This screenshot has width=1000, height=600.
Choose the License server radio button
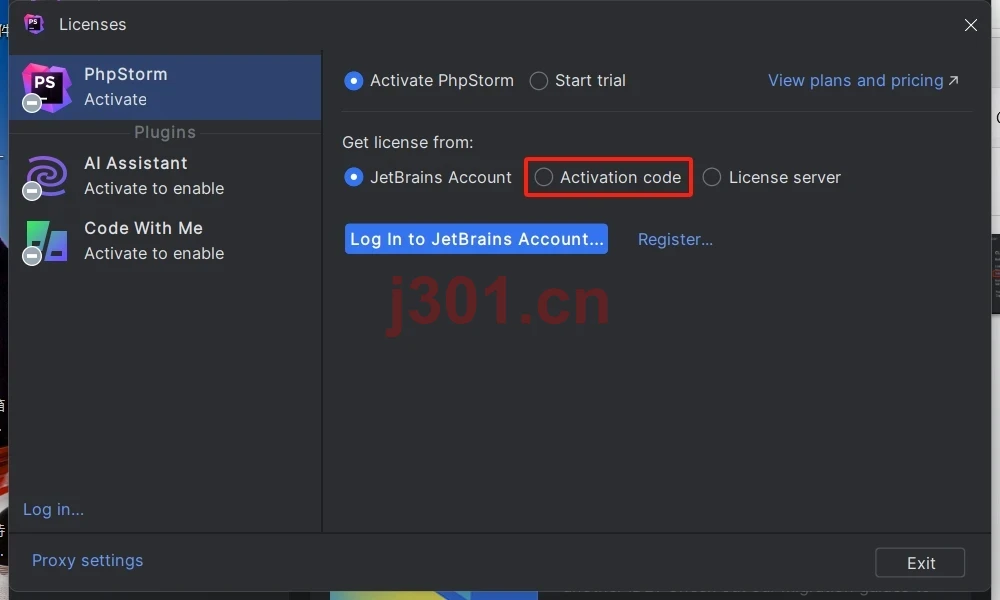pyautogui.click(x=712, y=177)
